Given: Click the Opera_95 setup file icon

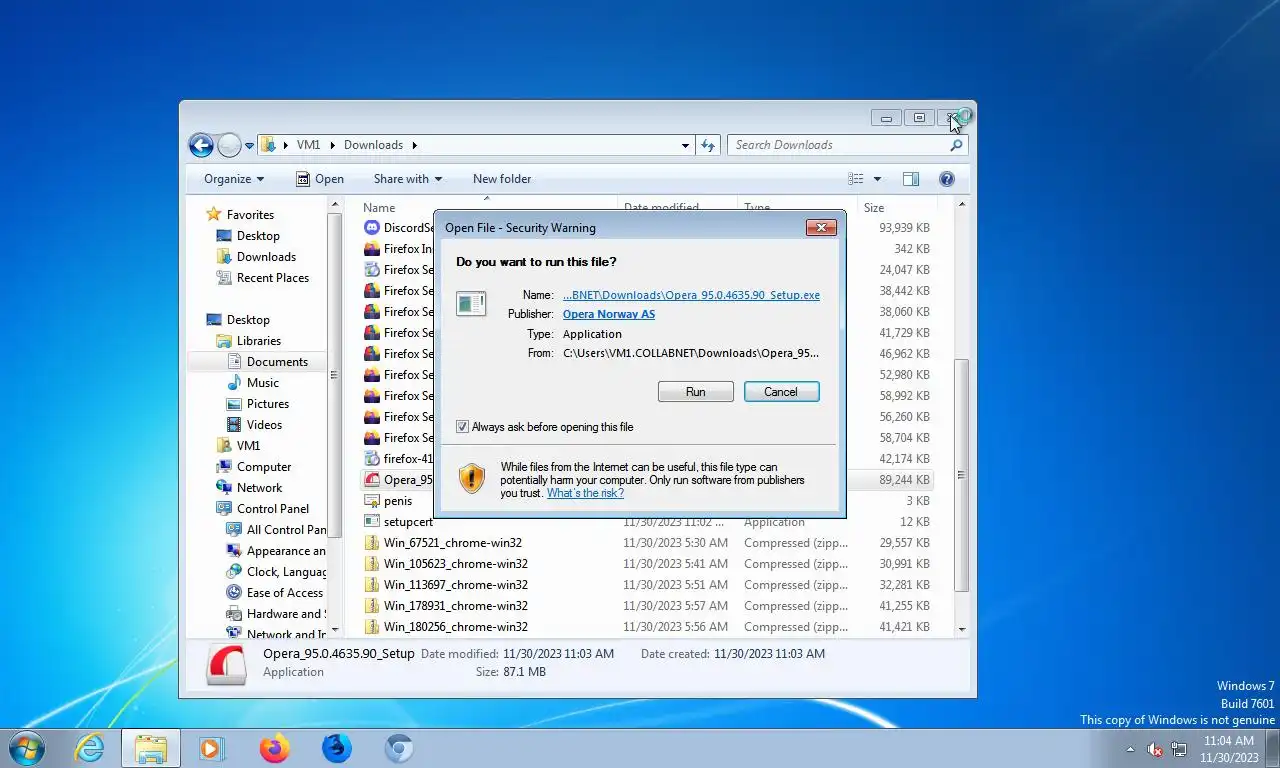Looking at the screenshot, I should [372, 480].
